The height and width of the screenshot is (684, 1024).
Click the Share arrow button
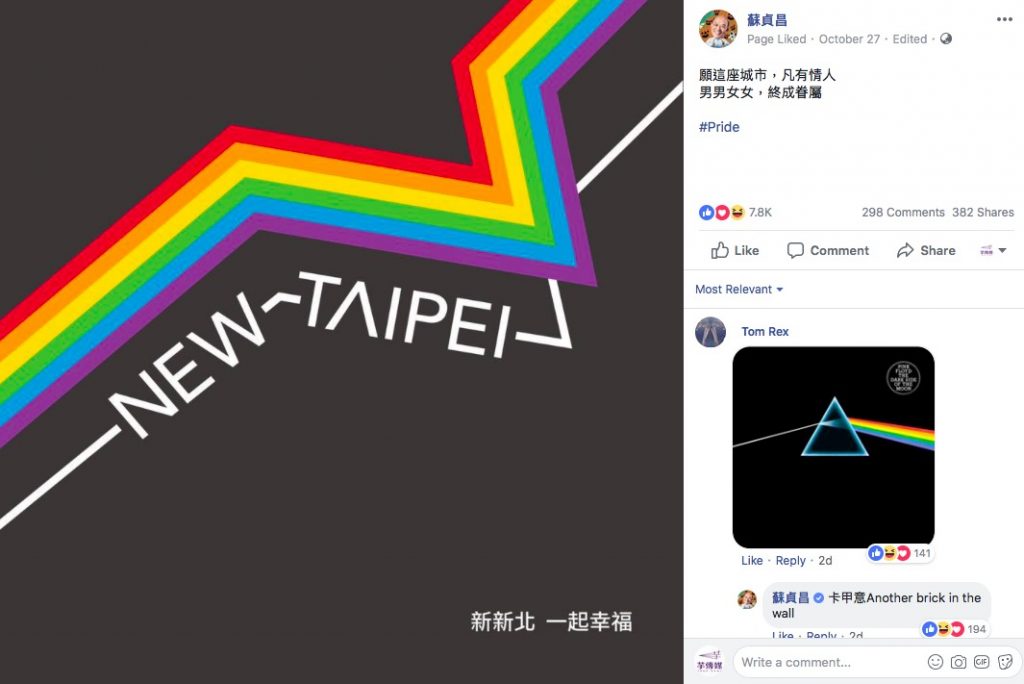[x=926, y=250]
